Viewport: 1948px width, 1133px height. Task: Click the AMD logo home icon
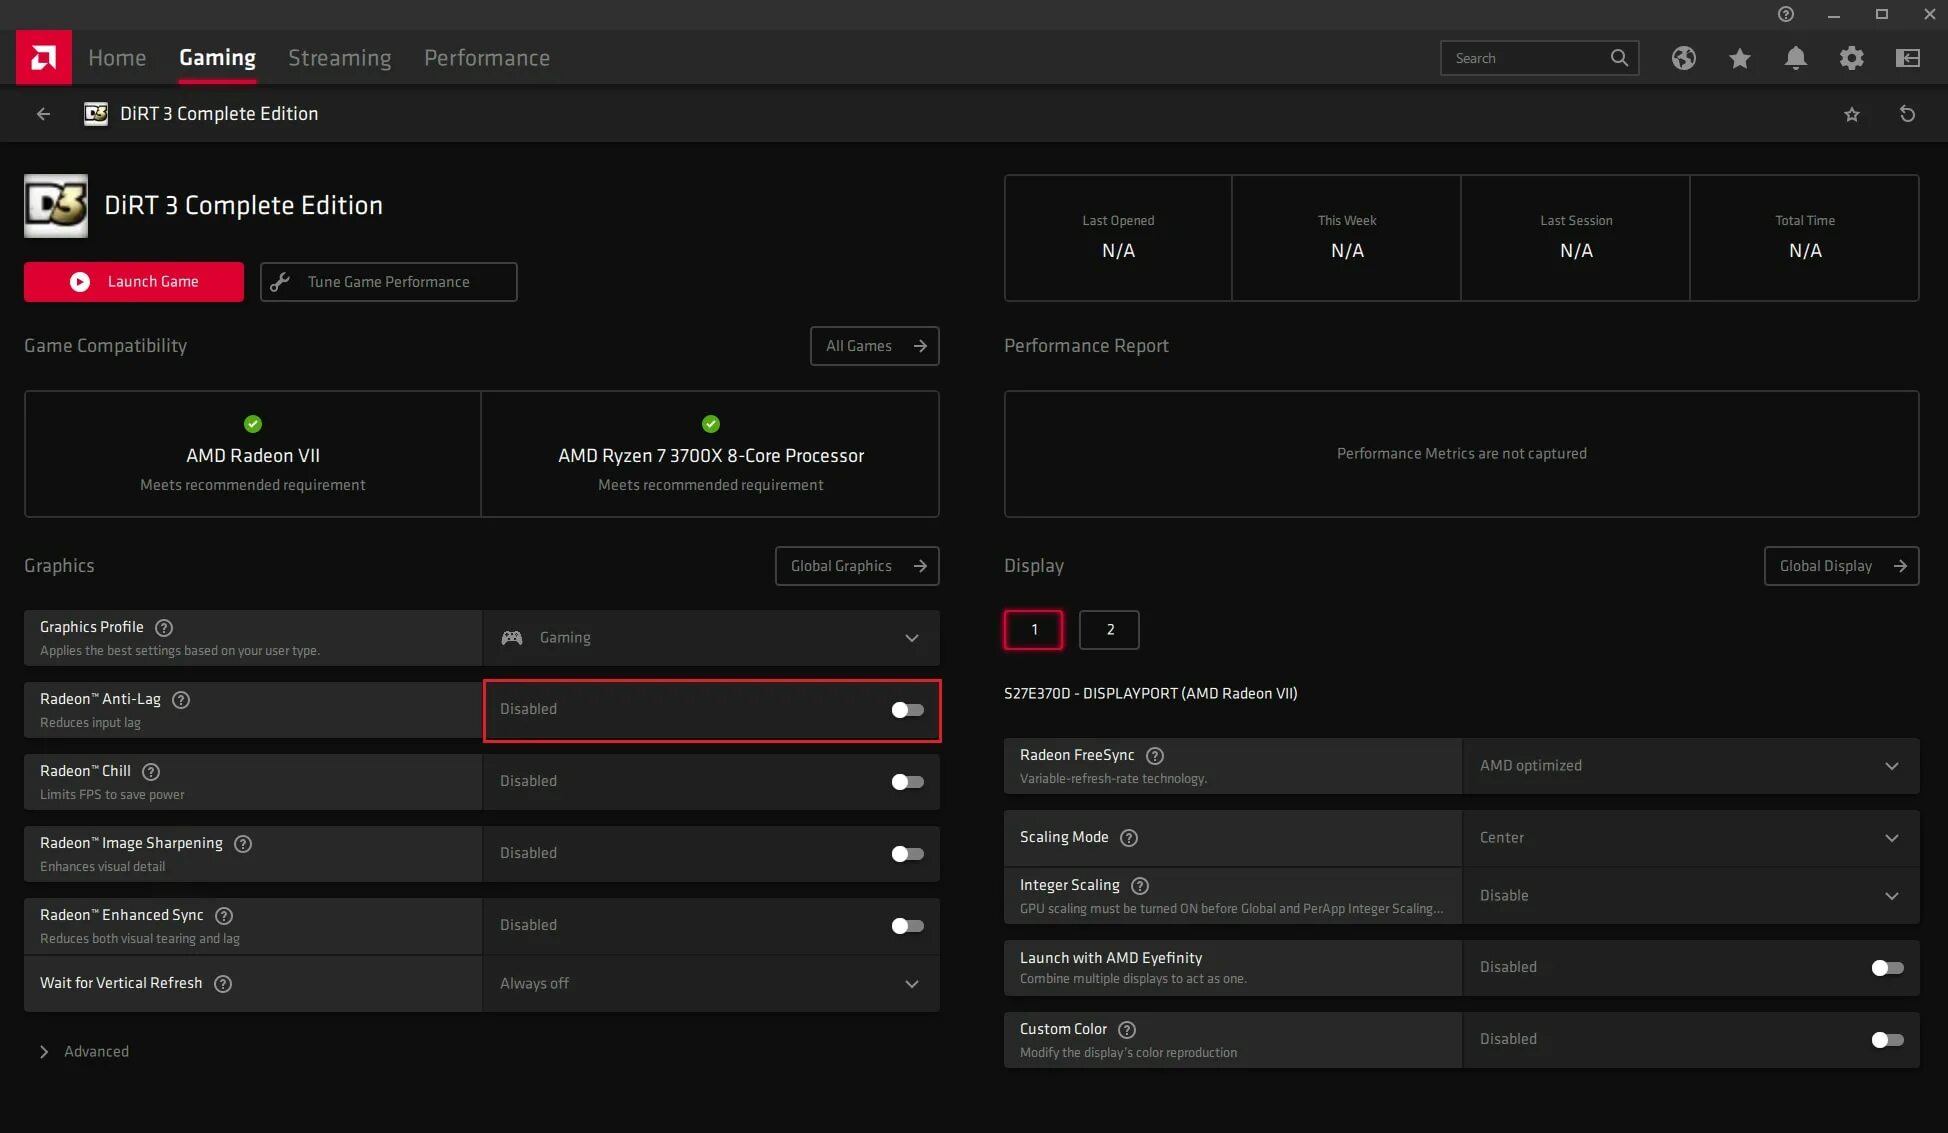[x=43, y=57]
